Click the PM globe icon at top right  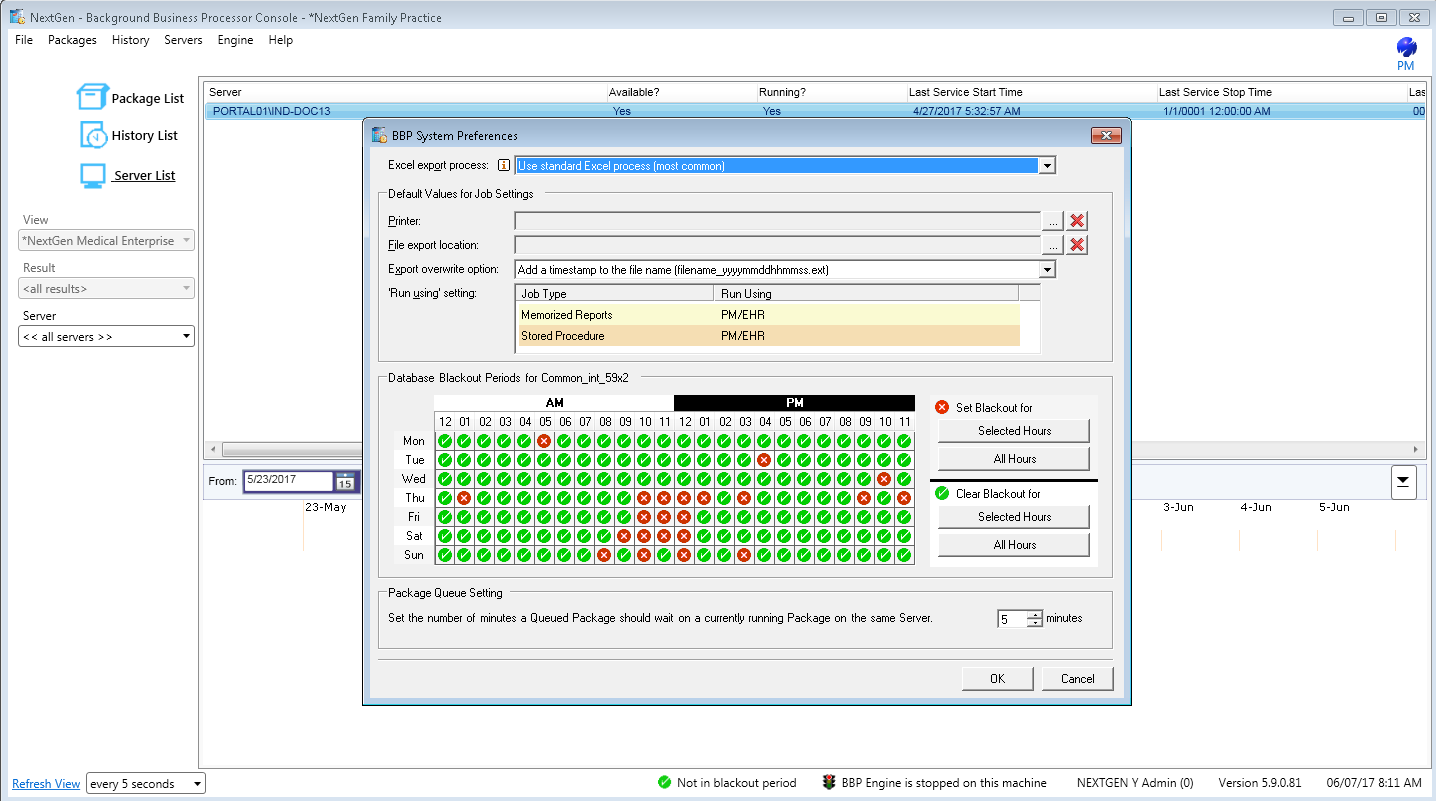[1406, 47]
